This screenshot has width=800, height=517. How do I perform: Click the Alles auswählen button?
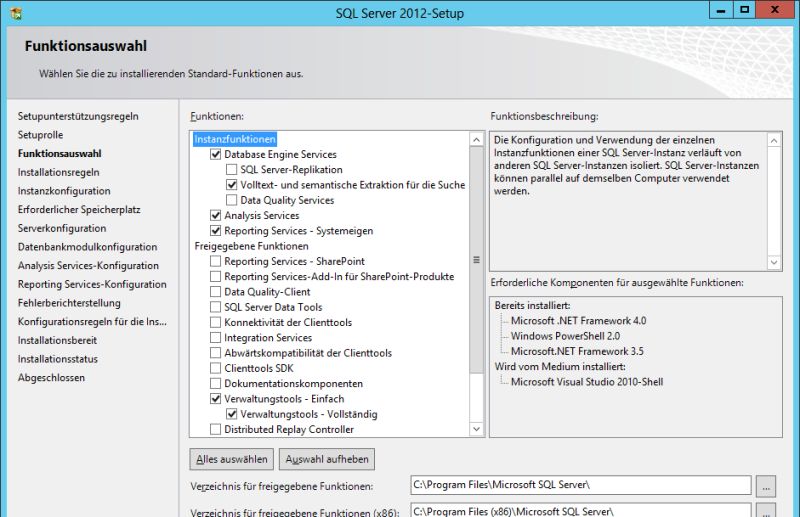pos(232,459)
